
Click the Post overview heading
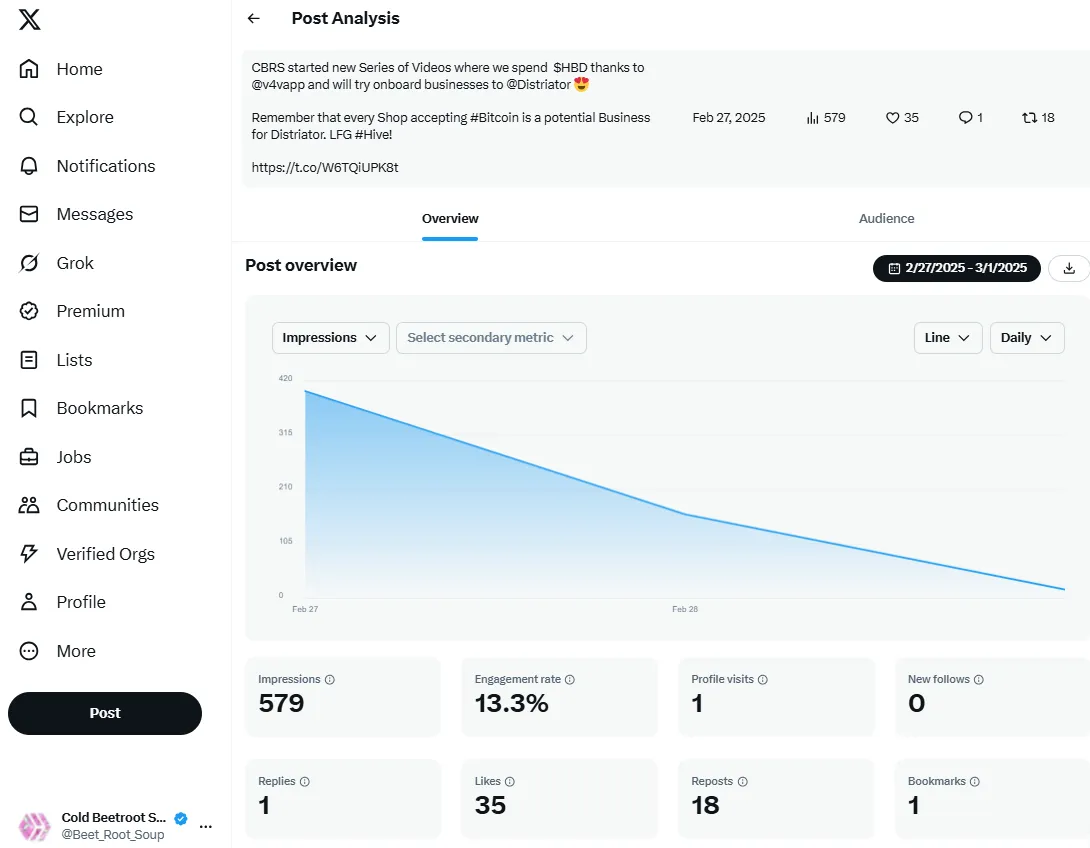point(301,266)
